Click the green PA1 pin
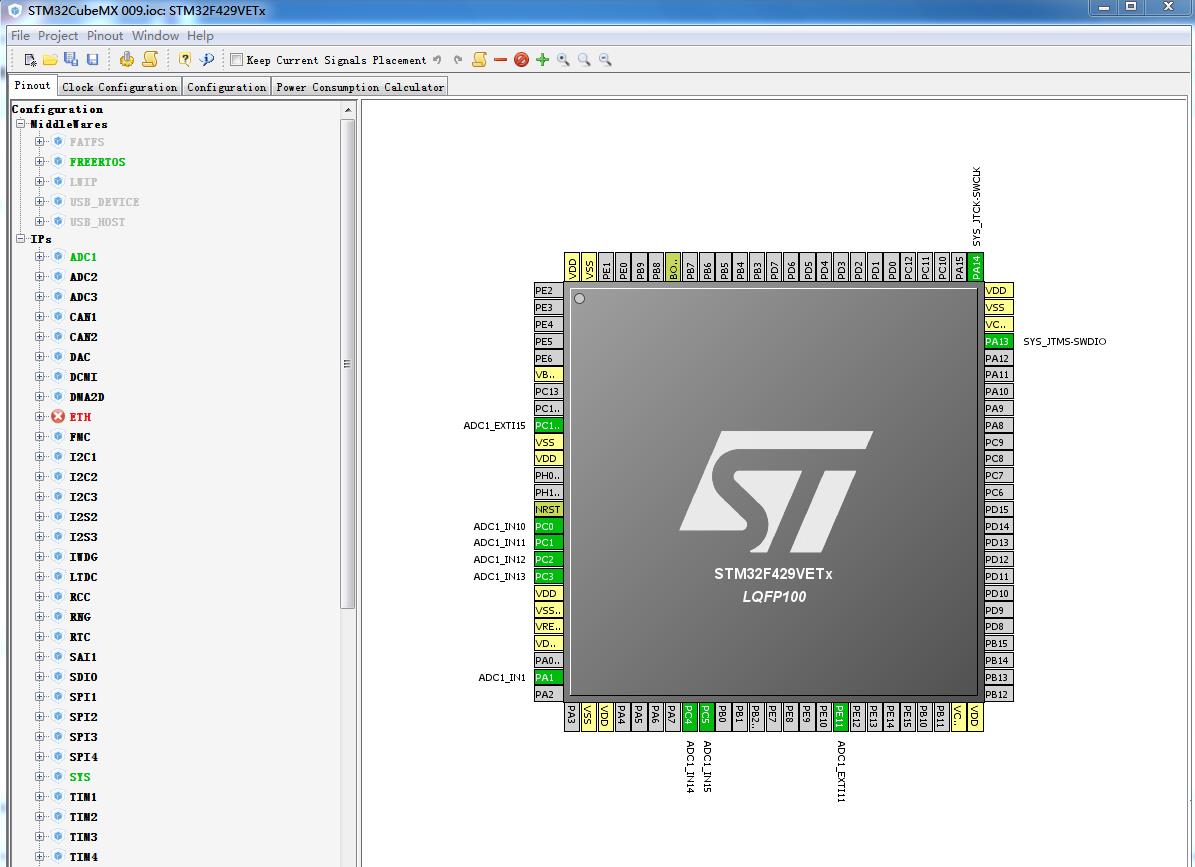 tap(549, 677)
